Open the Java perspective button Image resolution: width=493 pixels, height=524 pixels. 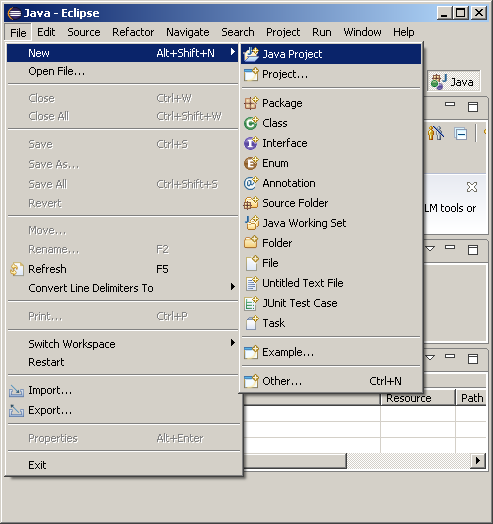point(454,81)
